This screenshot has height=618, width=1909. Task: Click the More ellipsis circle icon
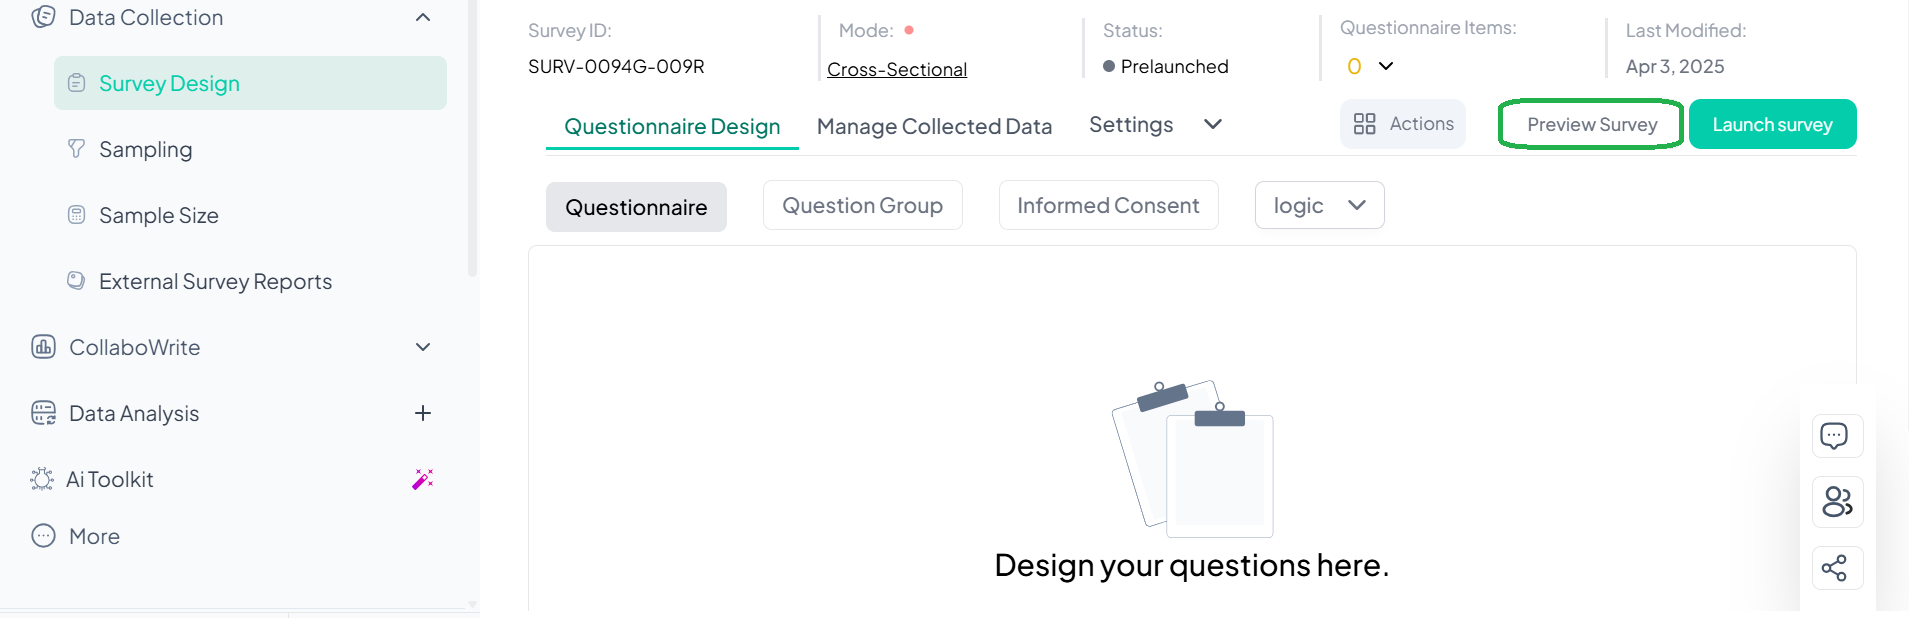tap(43, 536)
